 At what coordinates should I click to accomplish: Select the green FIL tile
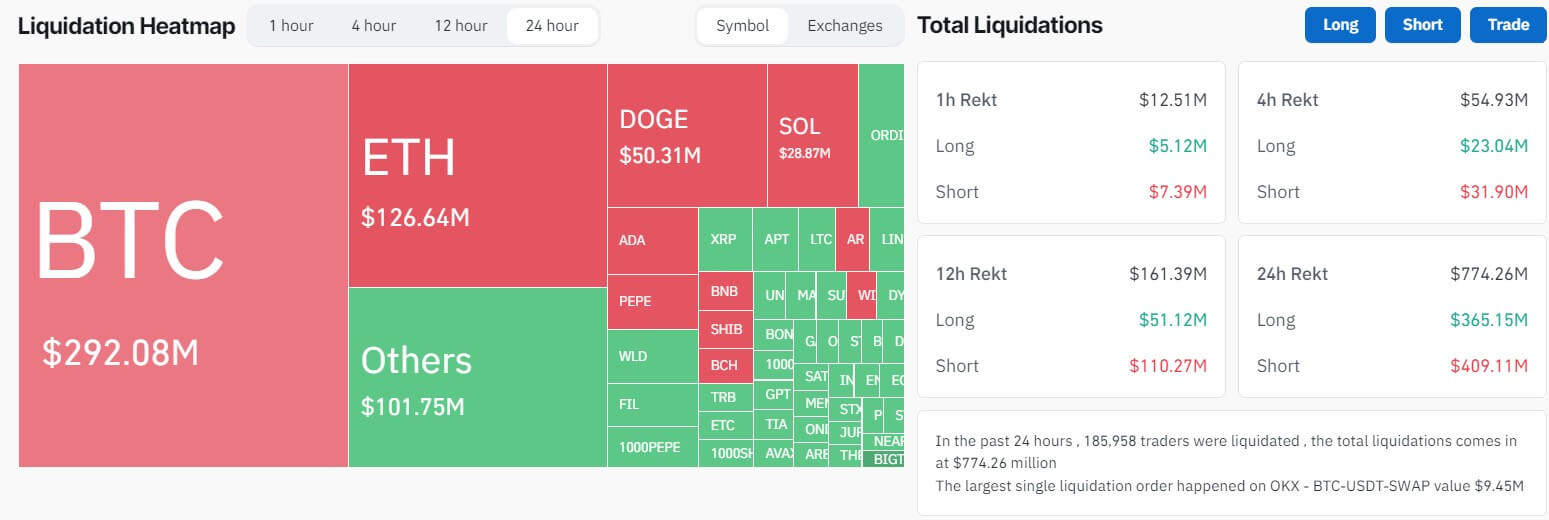tap(652, 405)
